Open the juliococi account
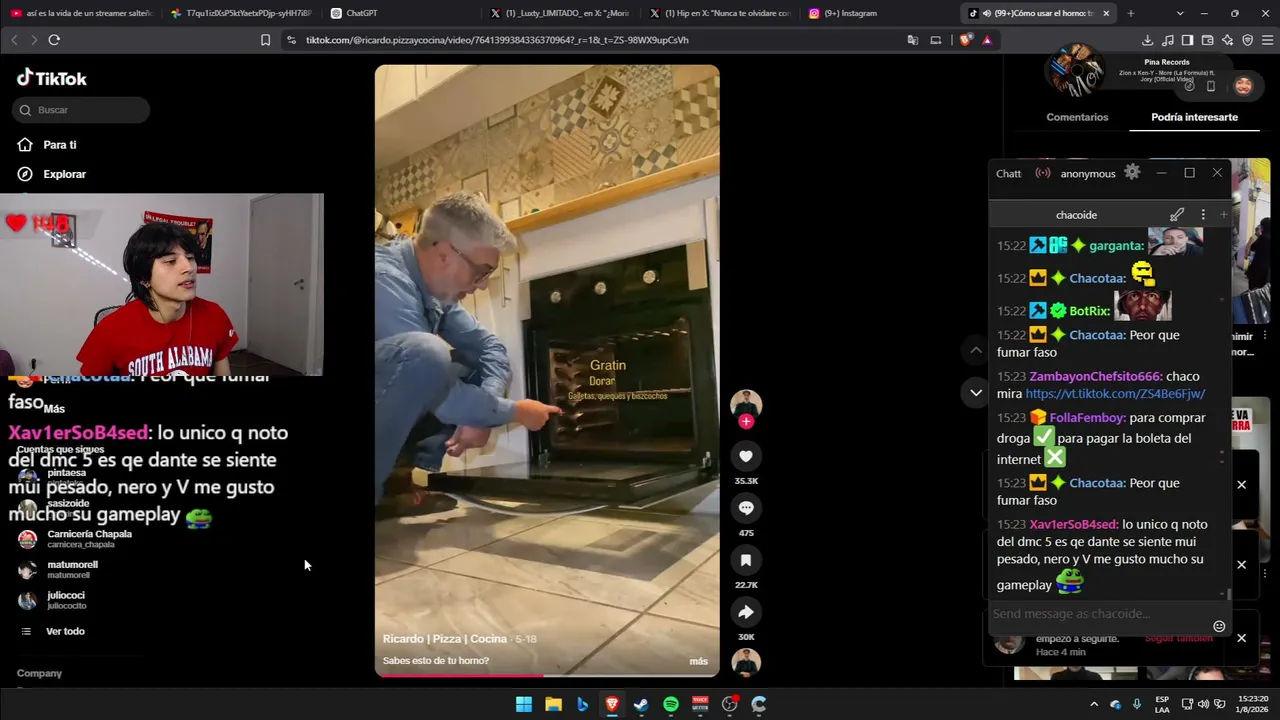1280x720 pixels. tap(52, 600)
